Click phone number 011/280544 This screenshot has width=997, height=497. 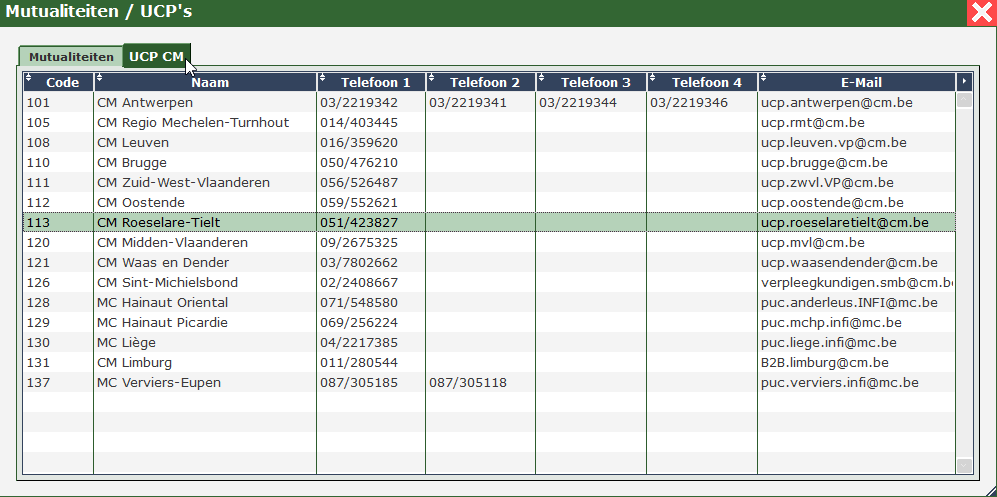[x=359, y=362]
